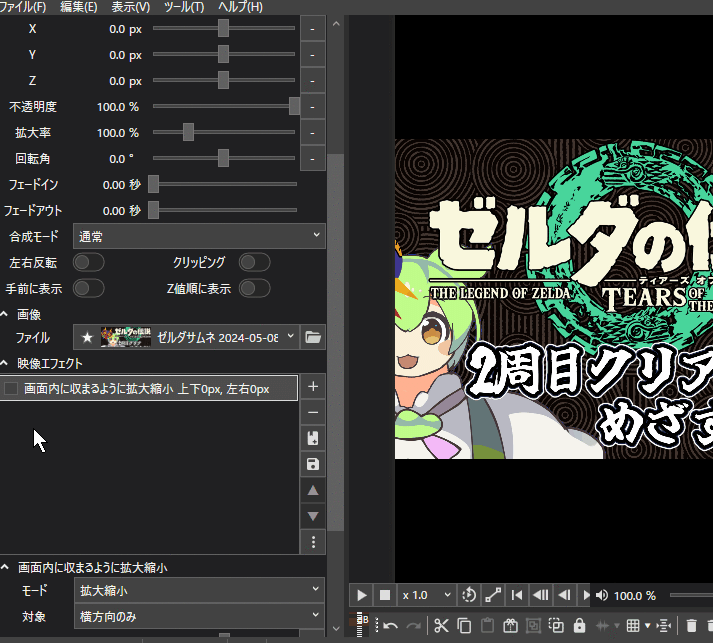Delete the selected item with trash icon

coord(691,626)
